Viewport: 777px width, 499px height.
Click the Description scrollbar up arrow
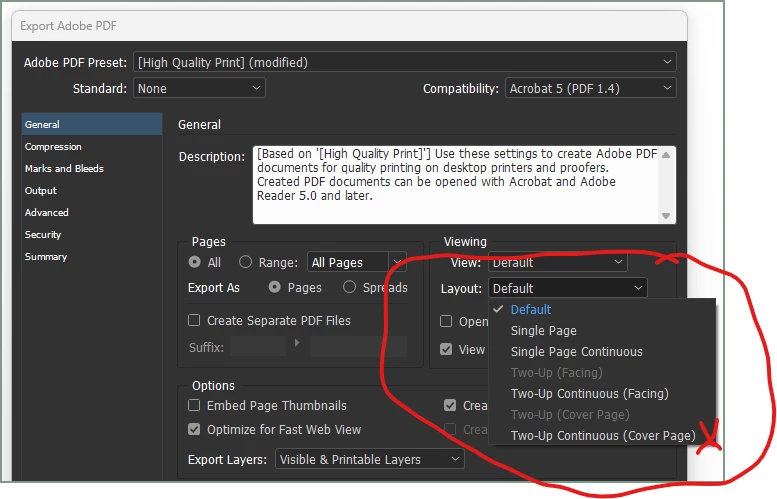tap(666, 155)
